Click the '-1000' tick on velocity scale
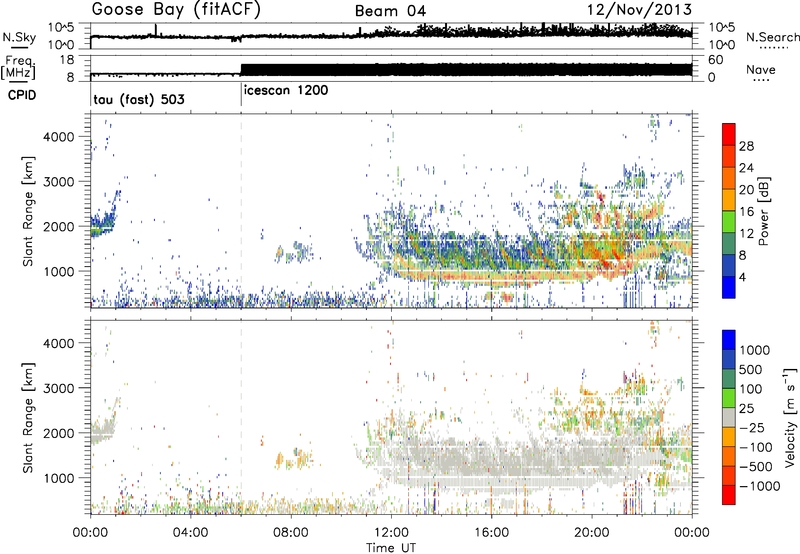800x554 pixels. (760, 486)
